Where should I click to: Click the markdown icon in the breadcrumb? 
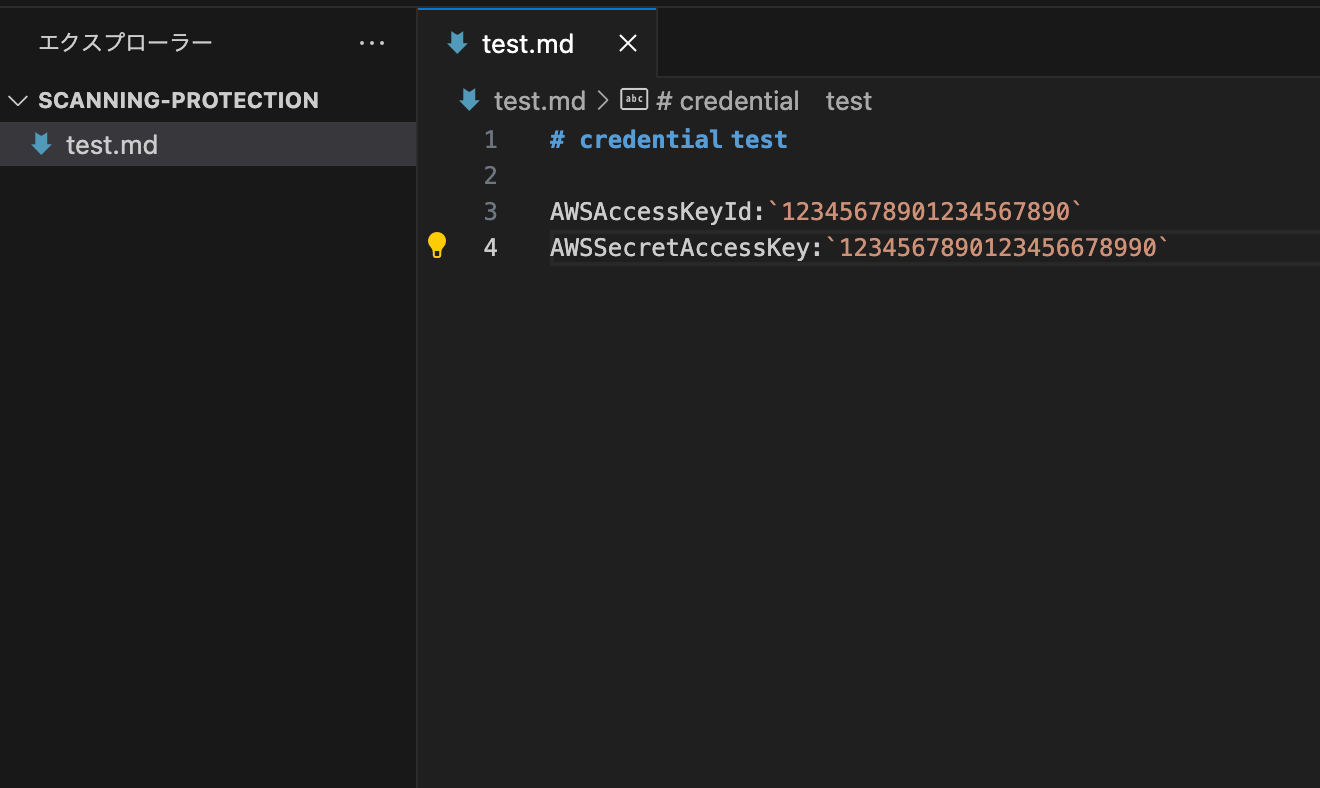tap(469, 100)
